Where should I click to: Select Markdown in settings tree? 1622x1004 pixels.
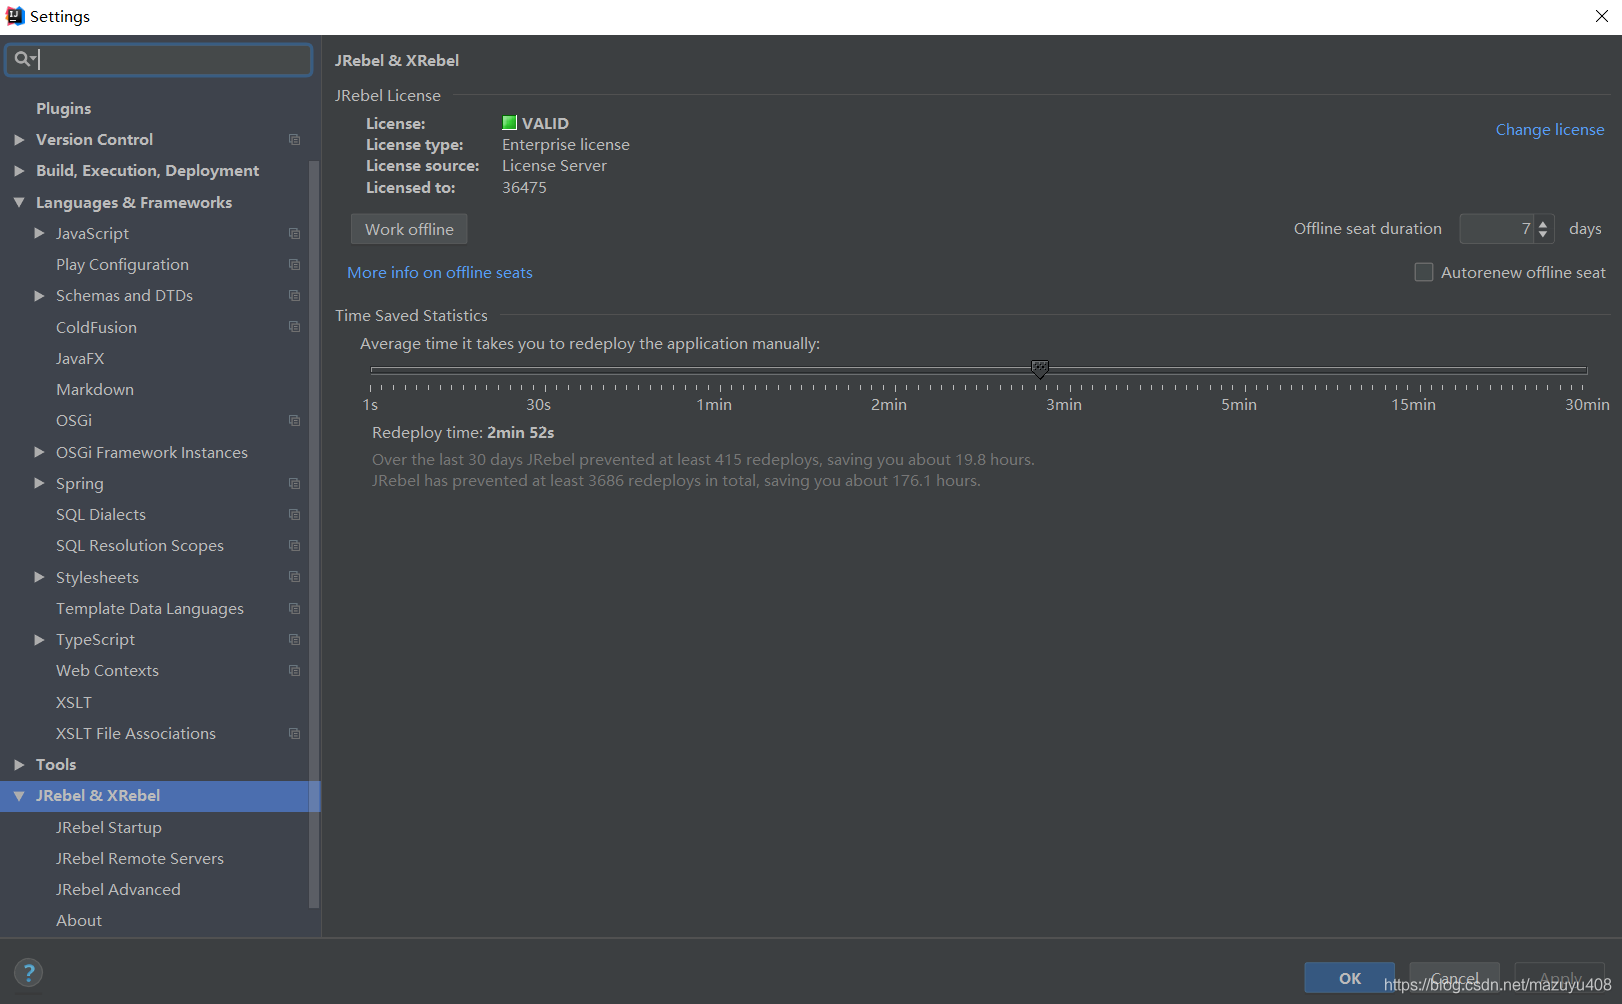tap(95, 389)
